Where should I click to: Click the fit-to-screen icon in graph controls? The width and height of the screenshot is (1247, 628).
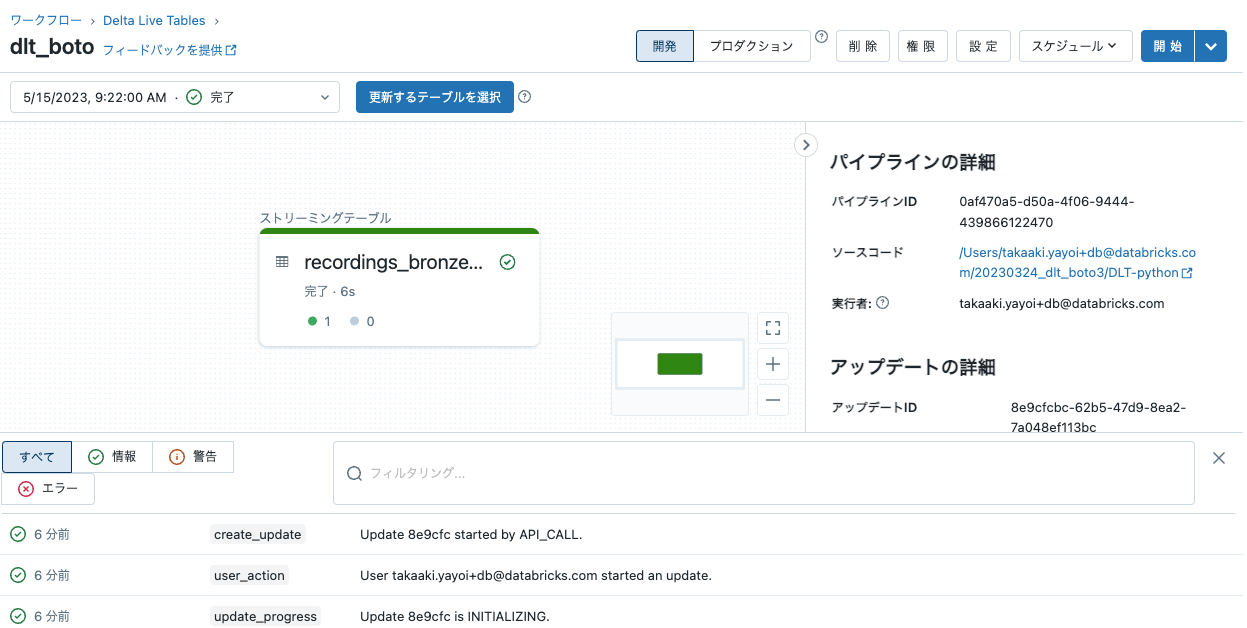point(772,328)
